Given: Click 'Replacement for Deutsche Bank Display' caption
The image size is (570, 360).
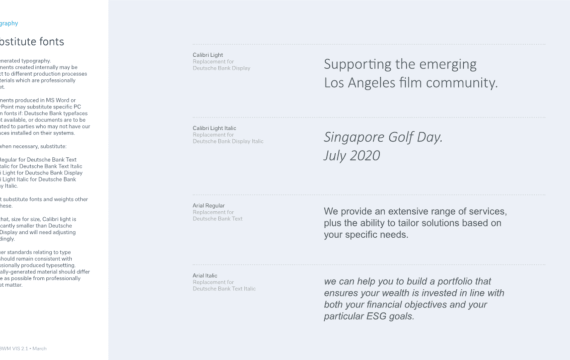Looking at the screenshot, I should point(221,65).
